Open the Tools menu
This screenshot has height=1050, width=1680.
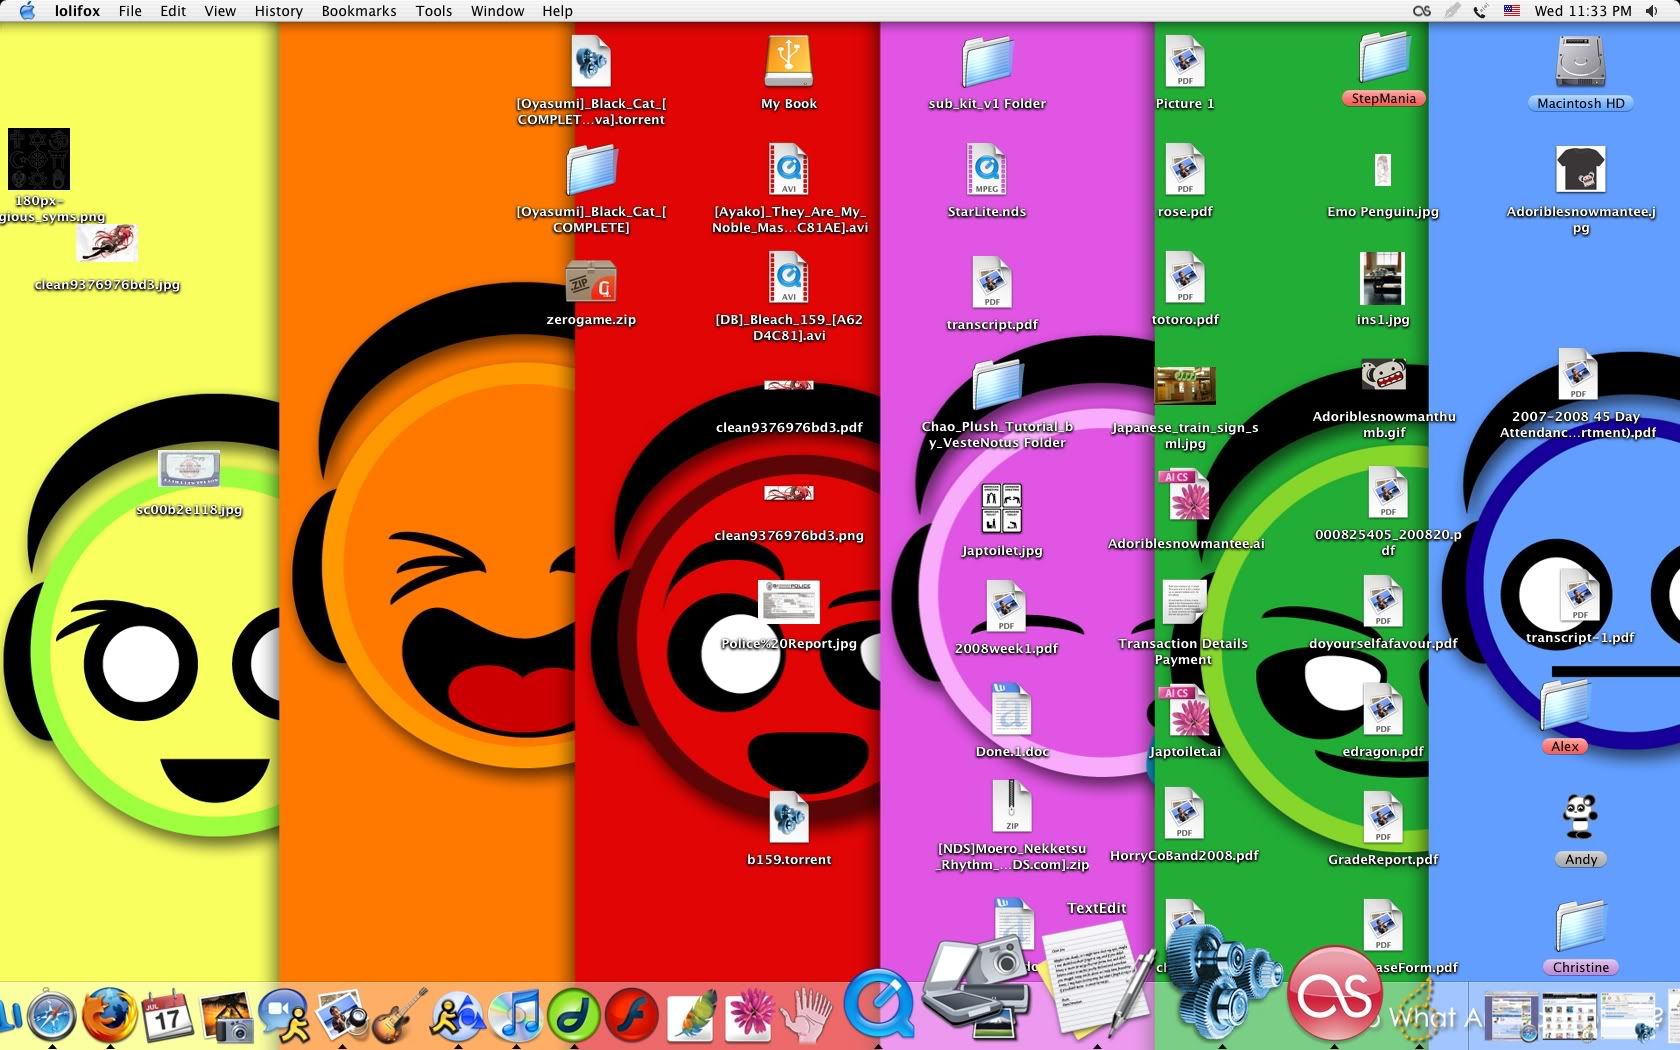pyautogui.click(x=433, y=11)
